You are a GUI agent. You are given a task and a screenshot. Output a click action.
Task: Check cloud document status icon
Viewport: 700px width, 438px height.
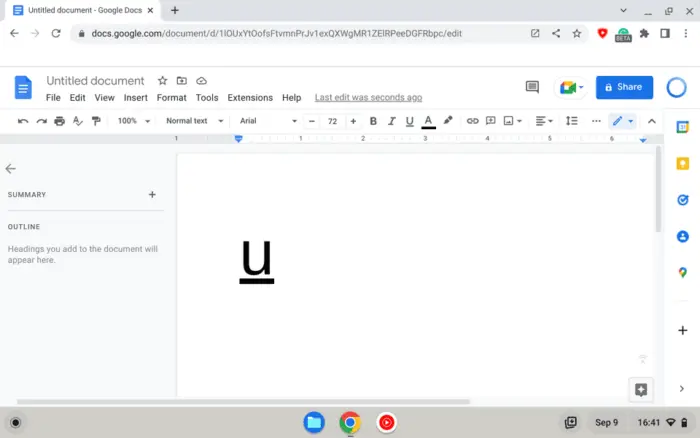[x=201, y=81]
